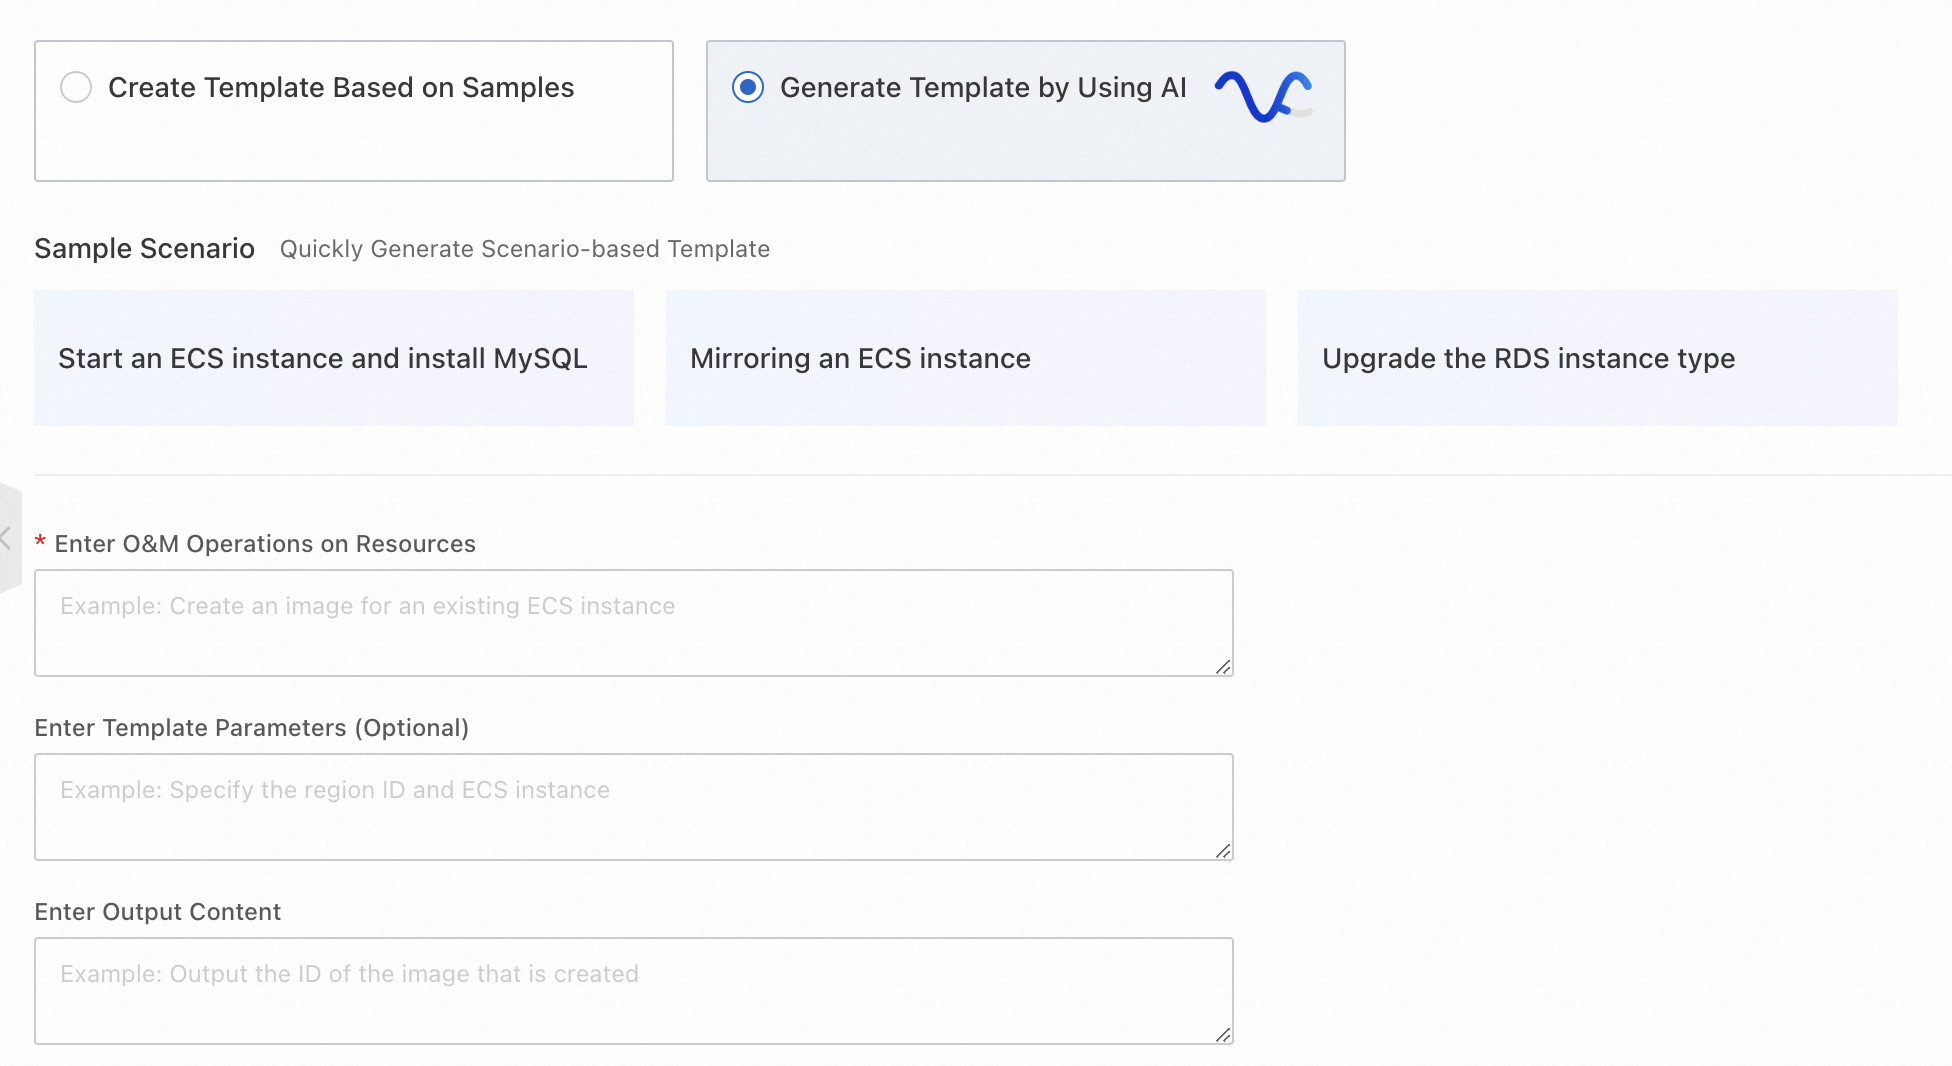Screen dimensions: 1952x1066
Task: Click 'Quickly Generate Scenario-based Template' text
Action: pyautogui.click(x=525, y=249)
